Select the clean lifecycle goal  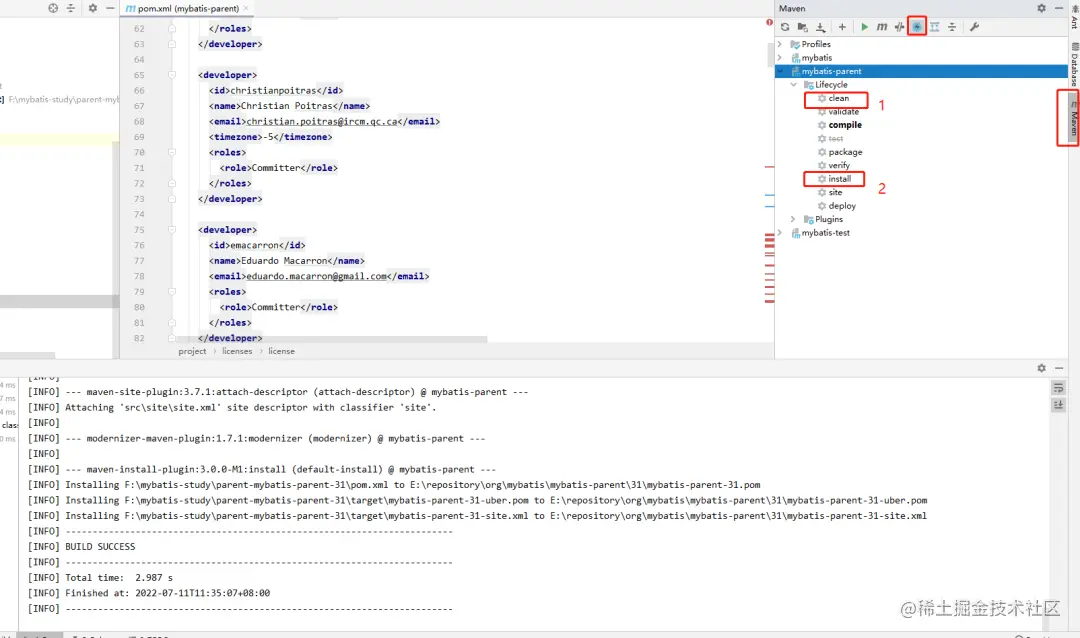pos(838,99)
